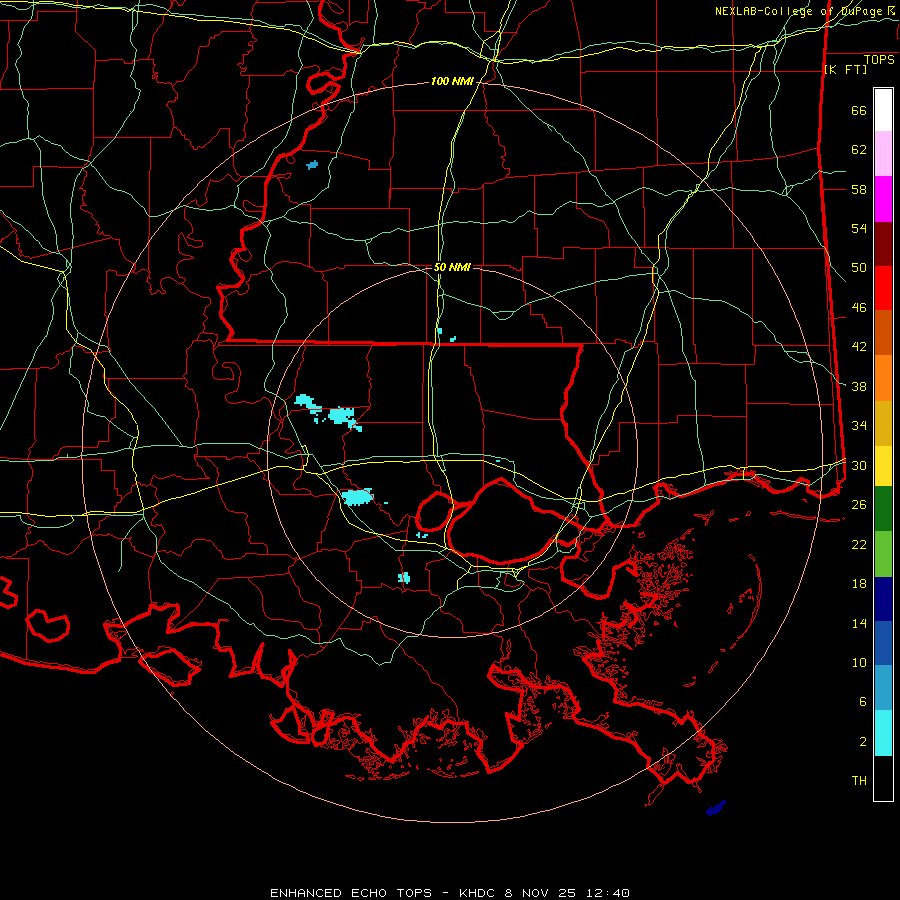Screen dimensions: 900x900
Task: Click the 58 value on the legend
Action: (x=859, y=189)
